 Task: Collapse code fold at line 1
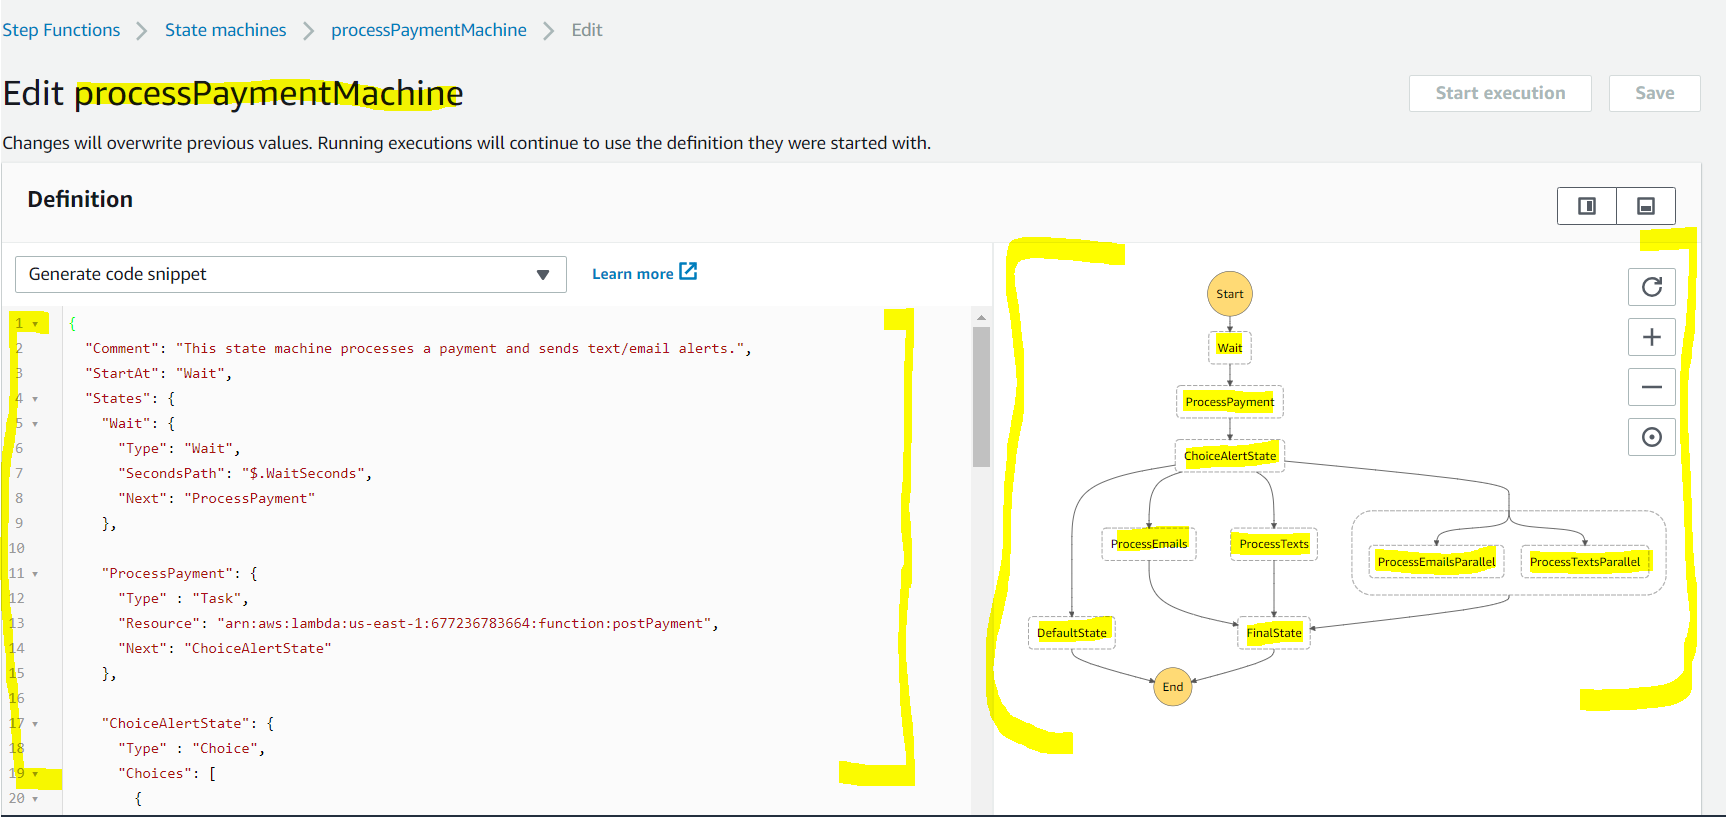(x=35, y=324)
